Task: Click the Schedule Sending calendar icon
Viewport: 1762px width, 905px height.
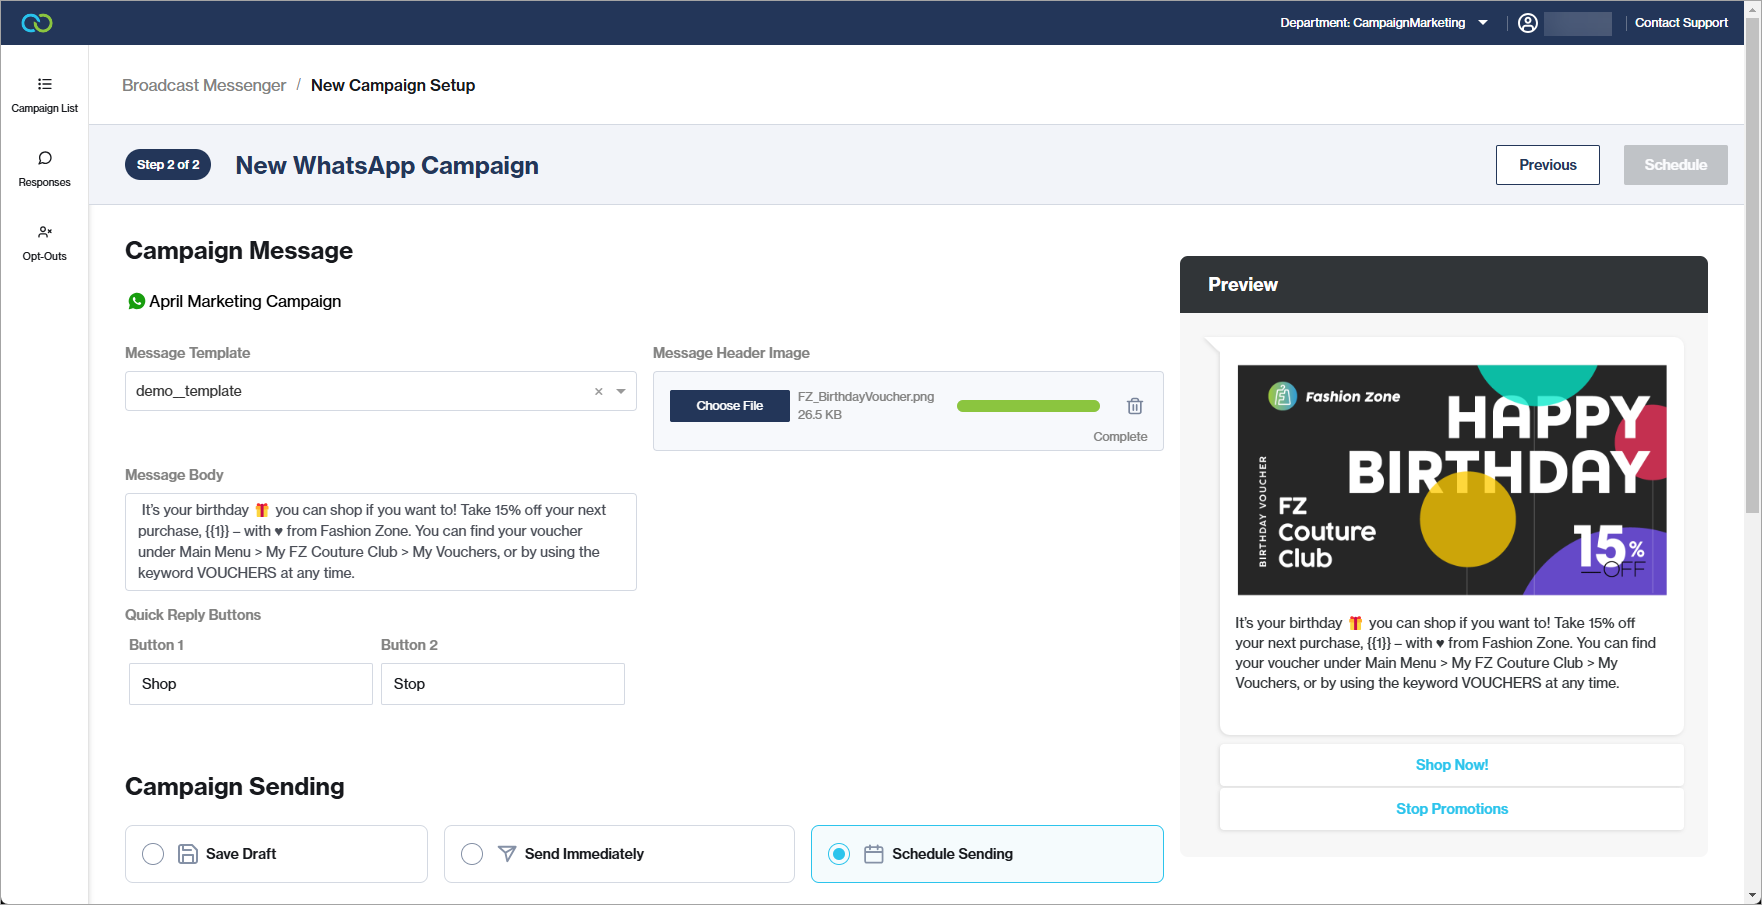Action: 873,854
